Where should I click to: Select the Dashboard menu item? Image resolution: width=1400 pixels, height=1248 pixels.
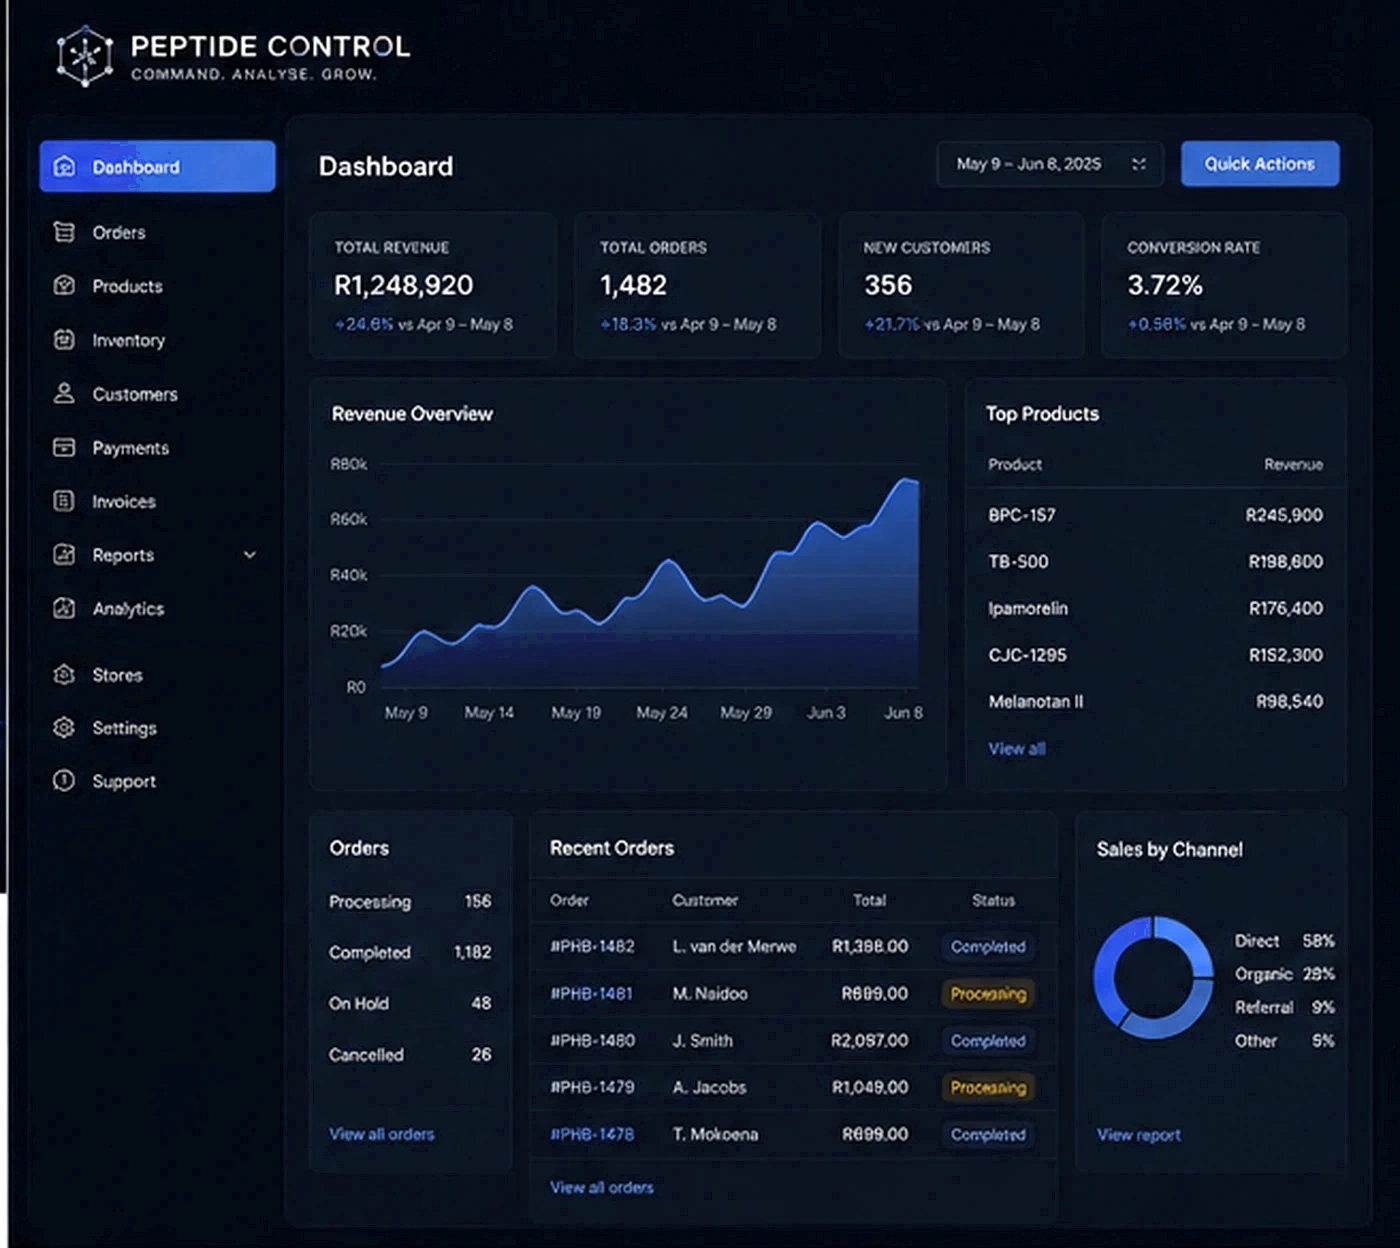click(x=157, y=166)
